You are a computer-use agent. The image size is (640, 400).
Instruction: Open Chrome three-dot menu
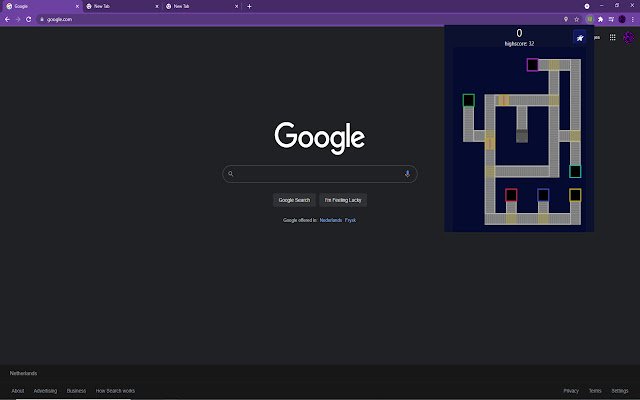[x=633, y=19]
